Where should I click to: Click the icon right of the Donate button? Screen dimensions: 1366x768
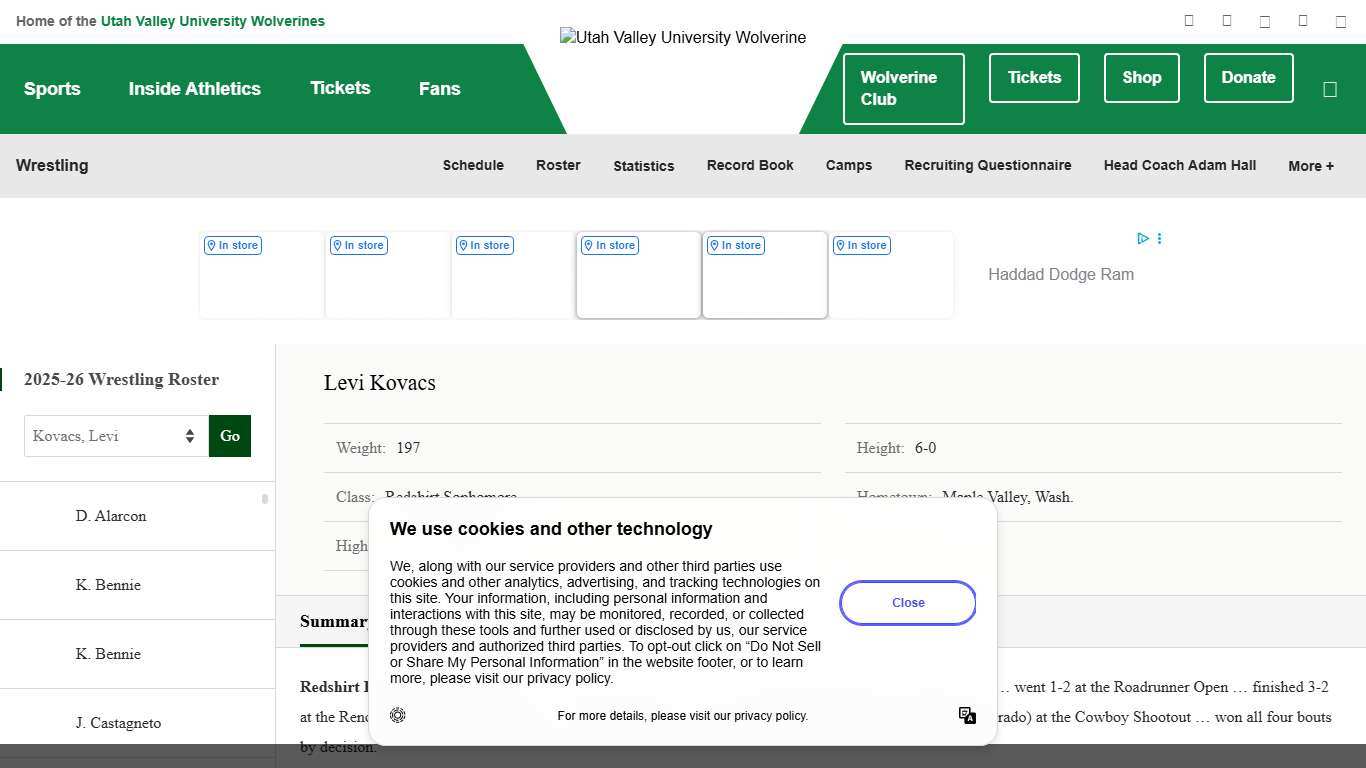click(1329, 89)
